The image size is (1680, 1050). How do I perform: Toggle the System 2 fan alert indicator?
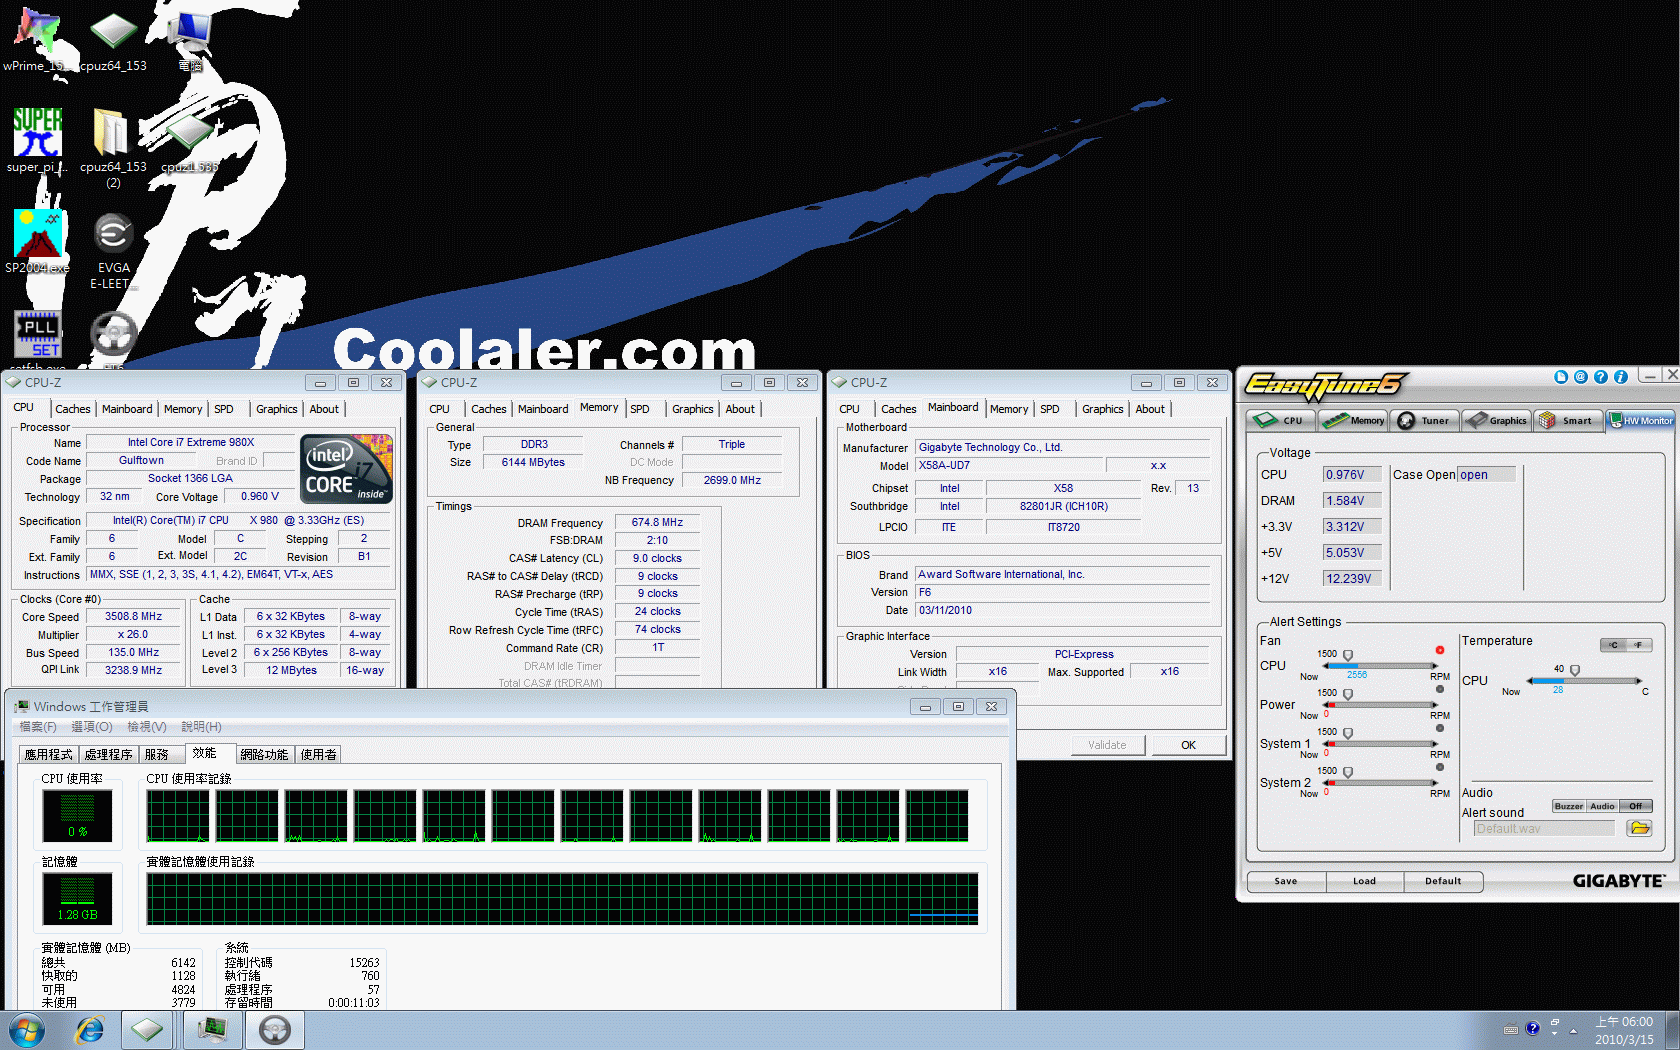coord(1440,767)
